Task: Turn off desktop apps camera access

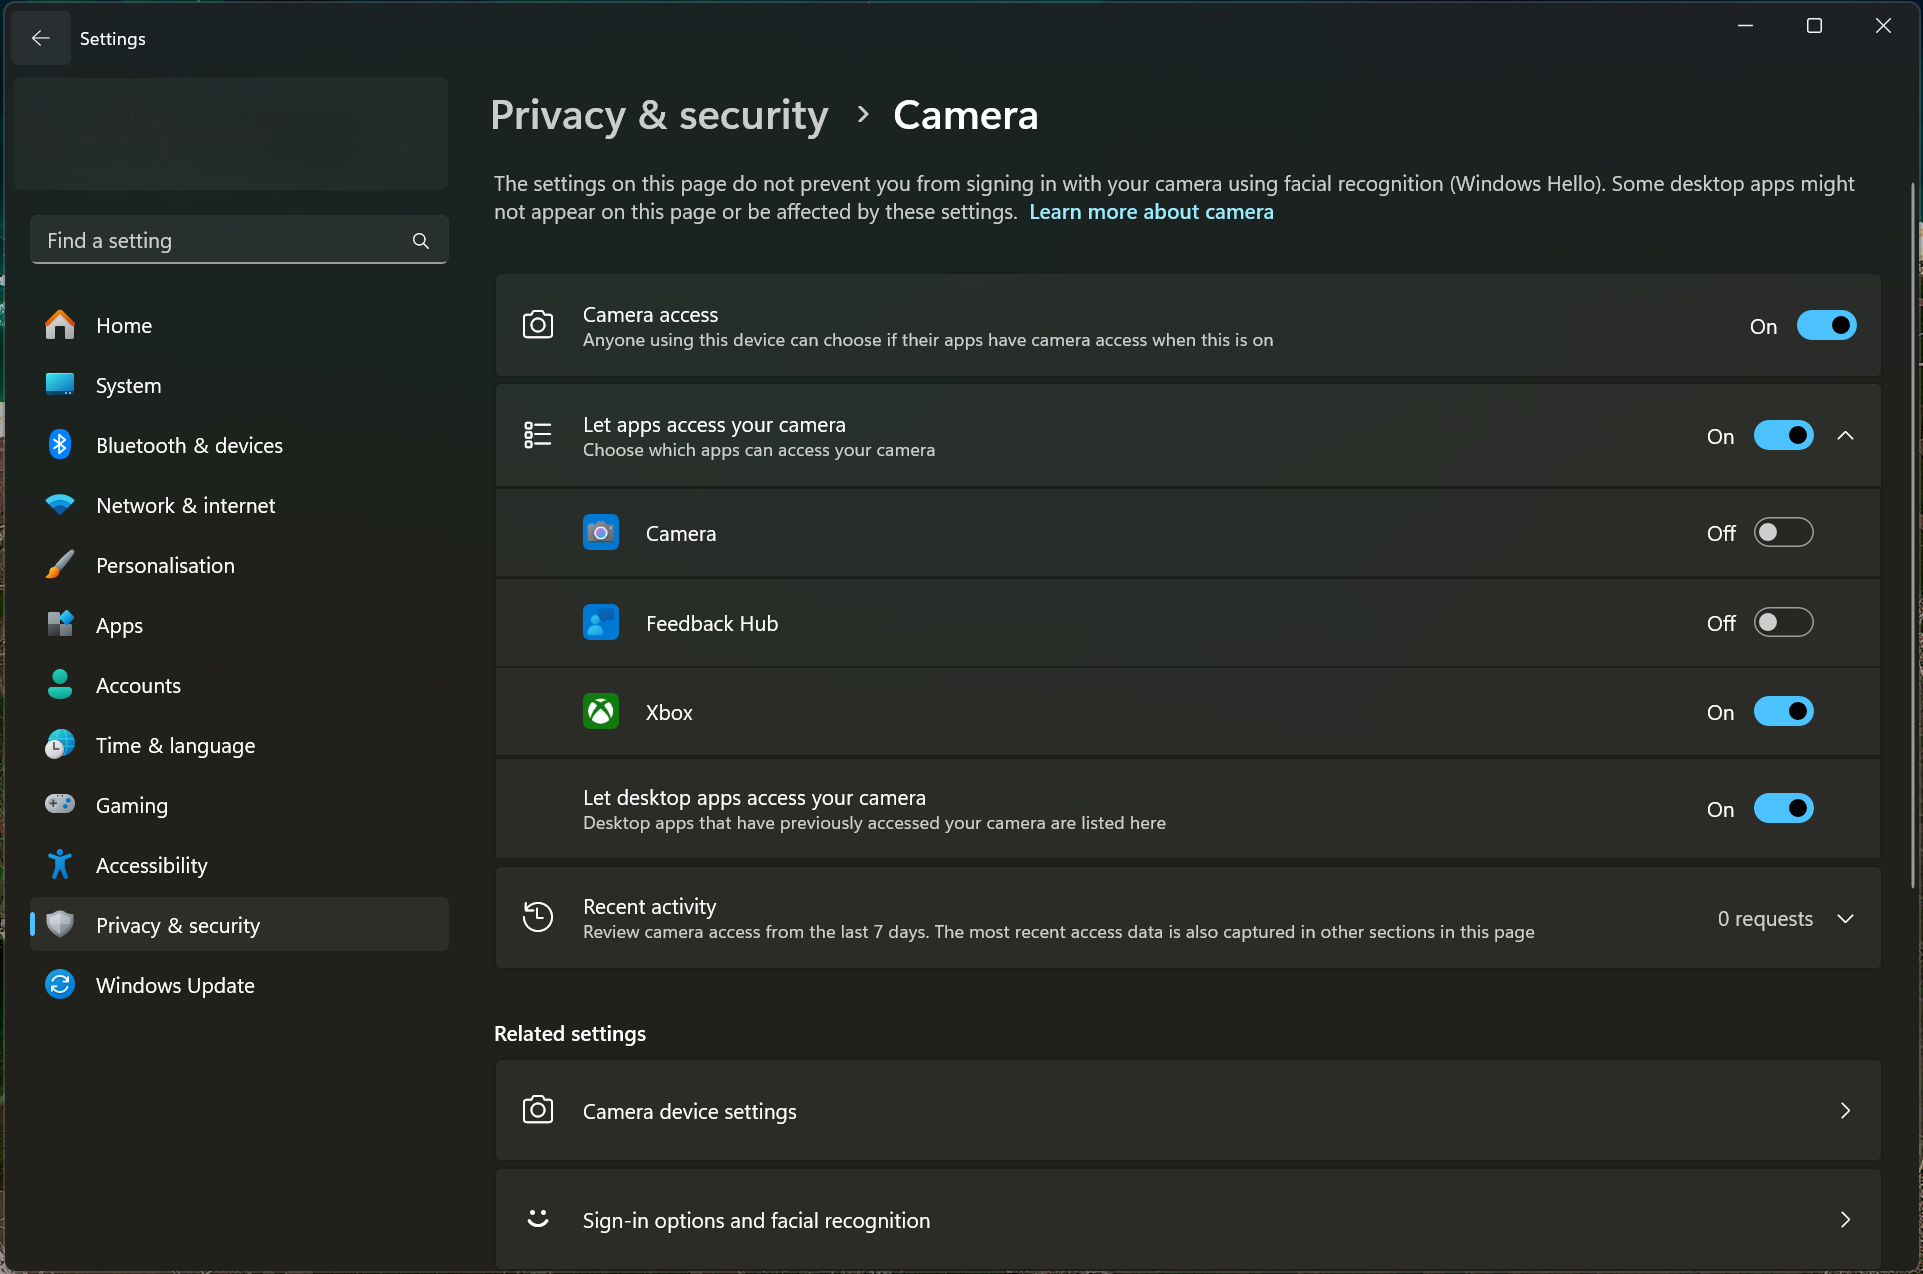Action: pyautogui.click(x=1785, y=808)
